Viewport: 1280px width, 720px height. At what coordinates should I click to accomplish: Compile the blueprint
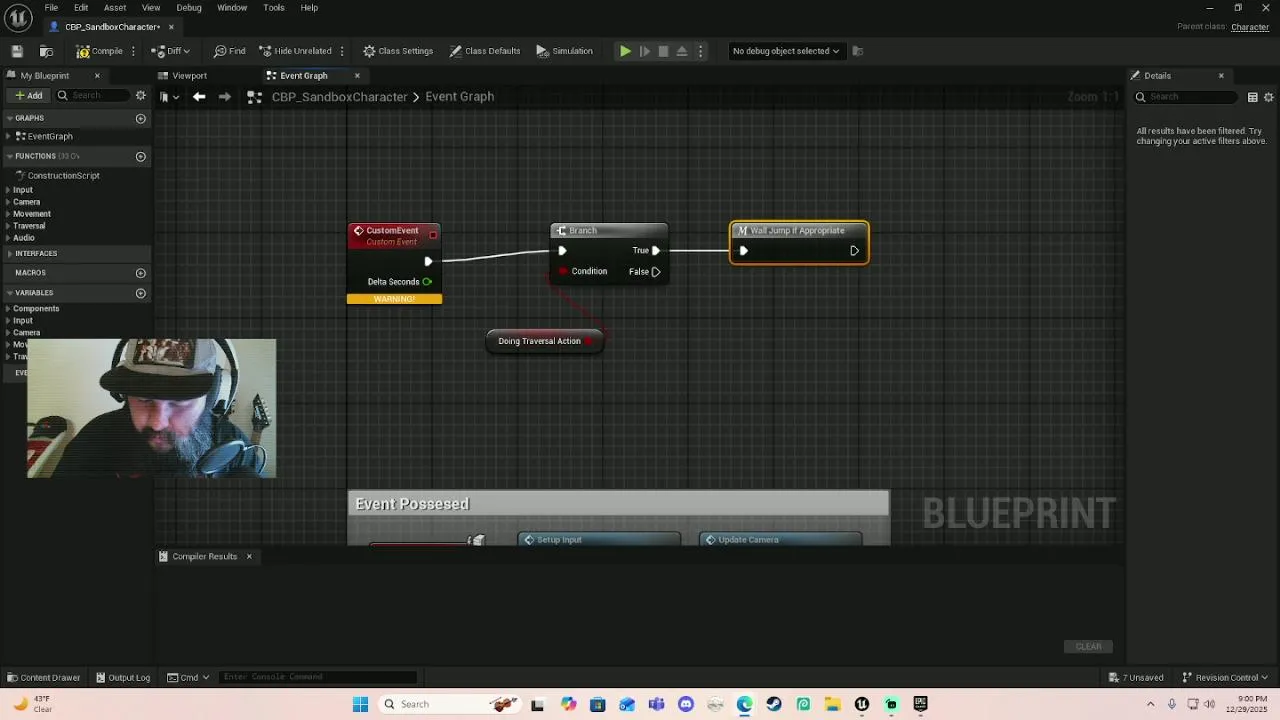pos(99,51)
